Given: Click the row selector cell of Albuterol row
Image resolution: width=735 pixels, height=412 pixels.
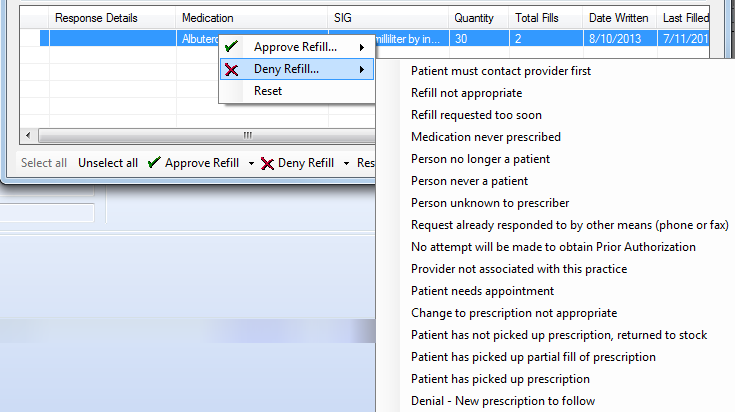Looking at the screenshot, I should 30,38.
